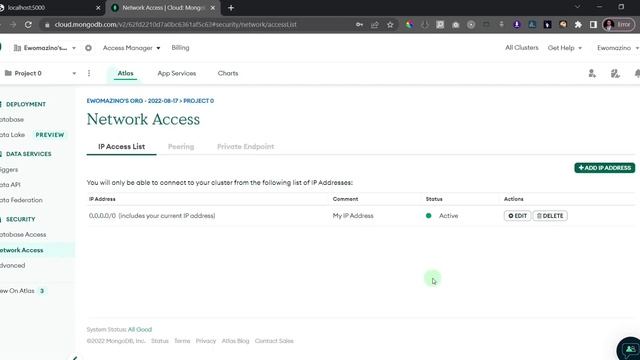Switch to the App Services tab
This screenshot has height=360, width=640.
click(x=177, y=73)
